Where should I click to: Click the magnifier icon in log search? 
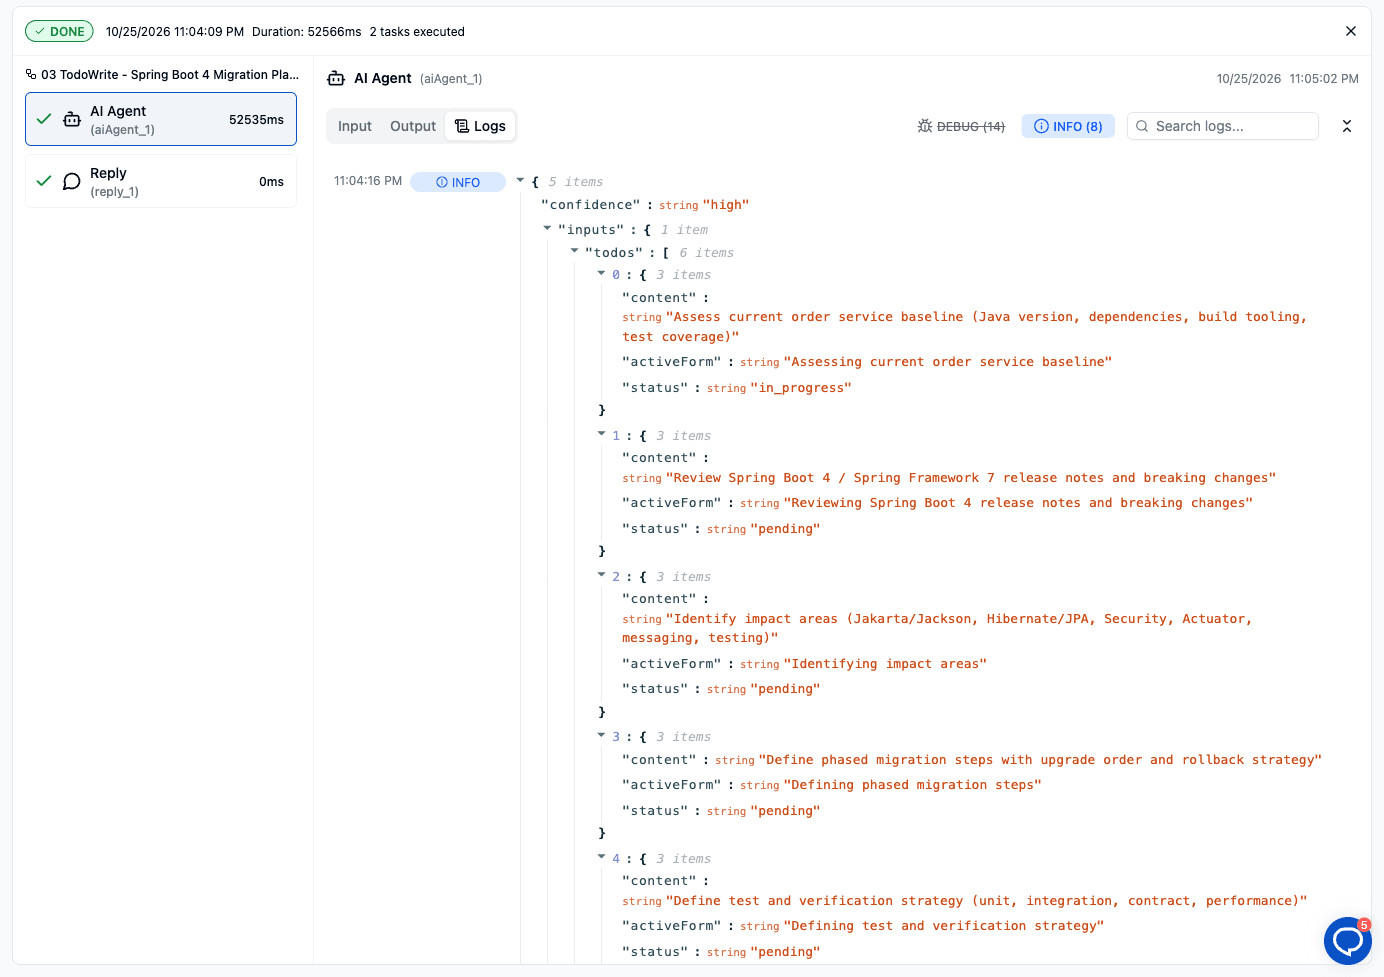pyautogui.click(x=1142, y=126)
